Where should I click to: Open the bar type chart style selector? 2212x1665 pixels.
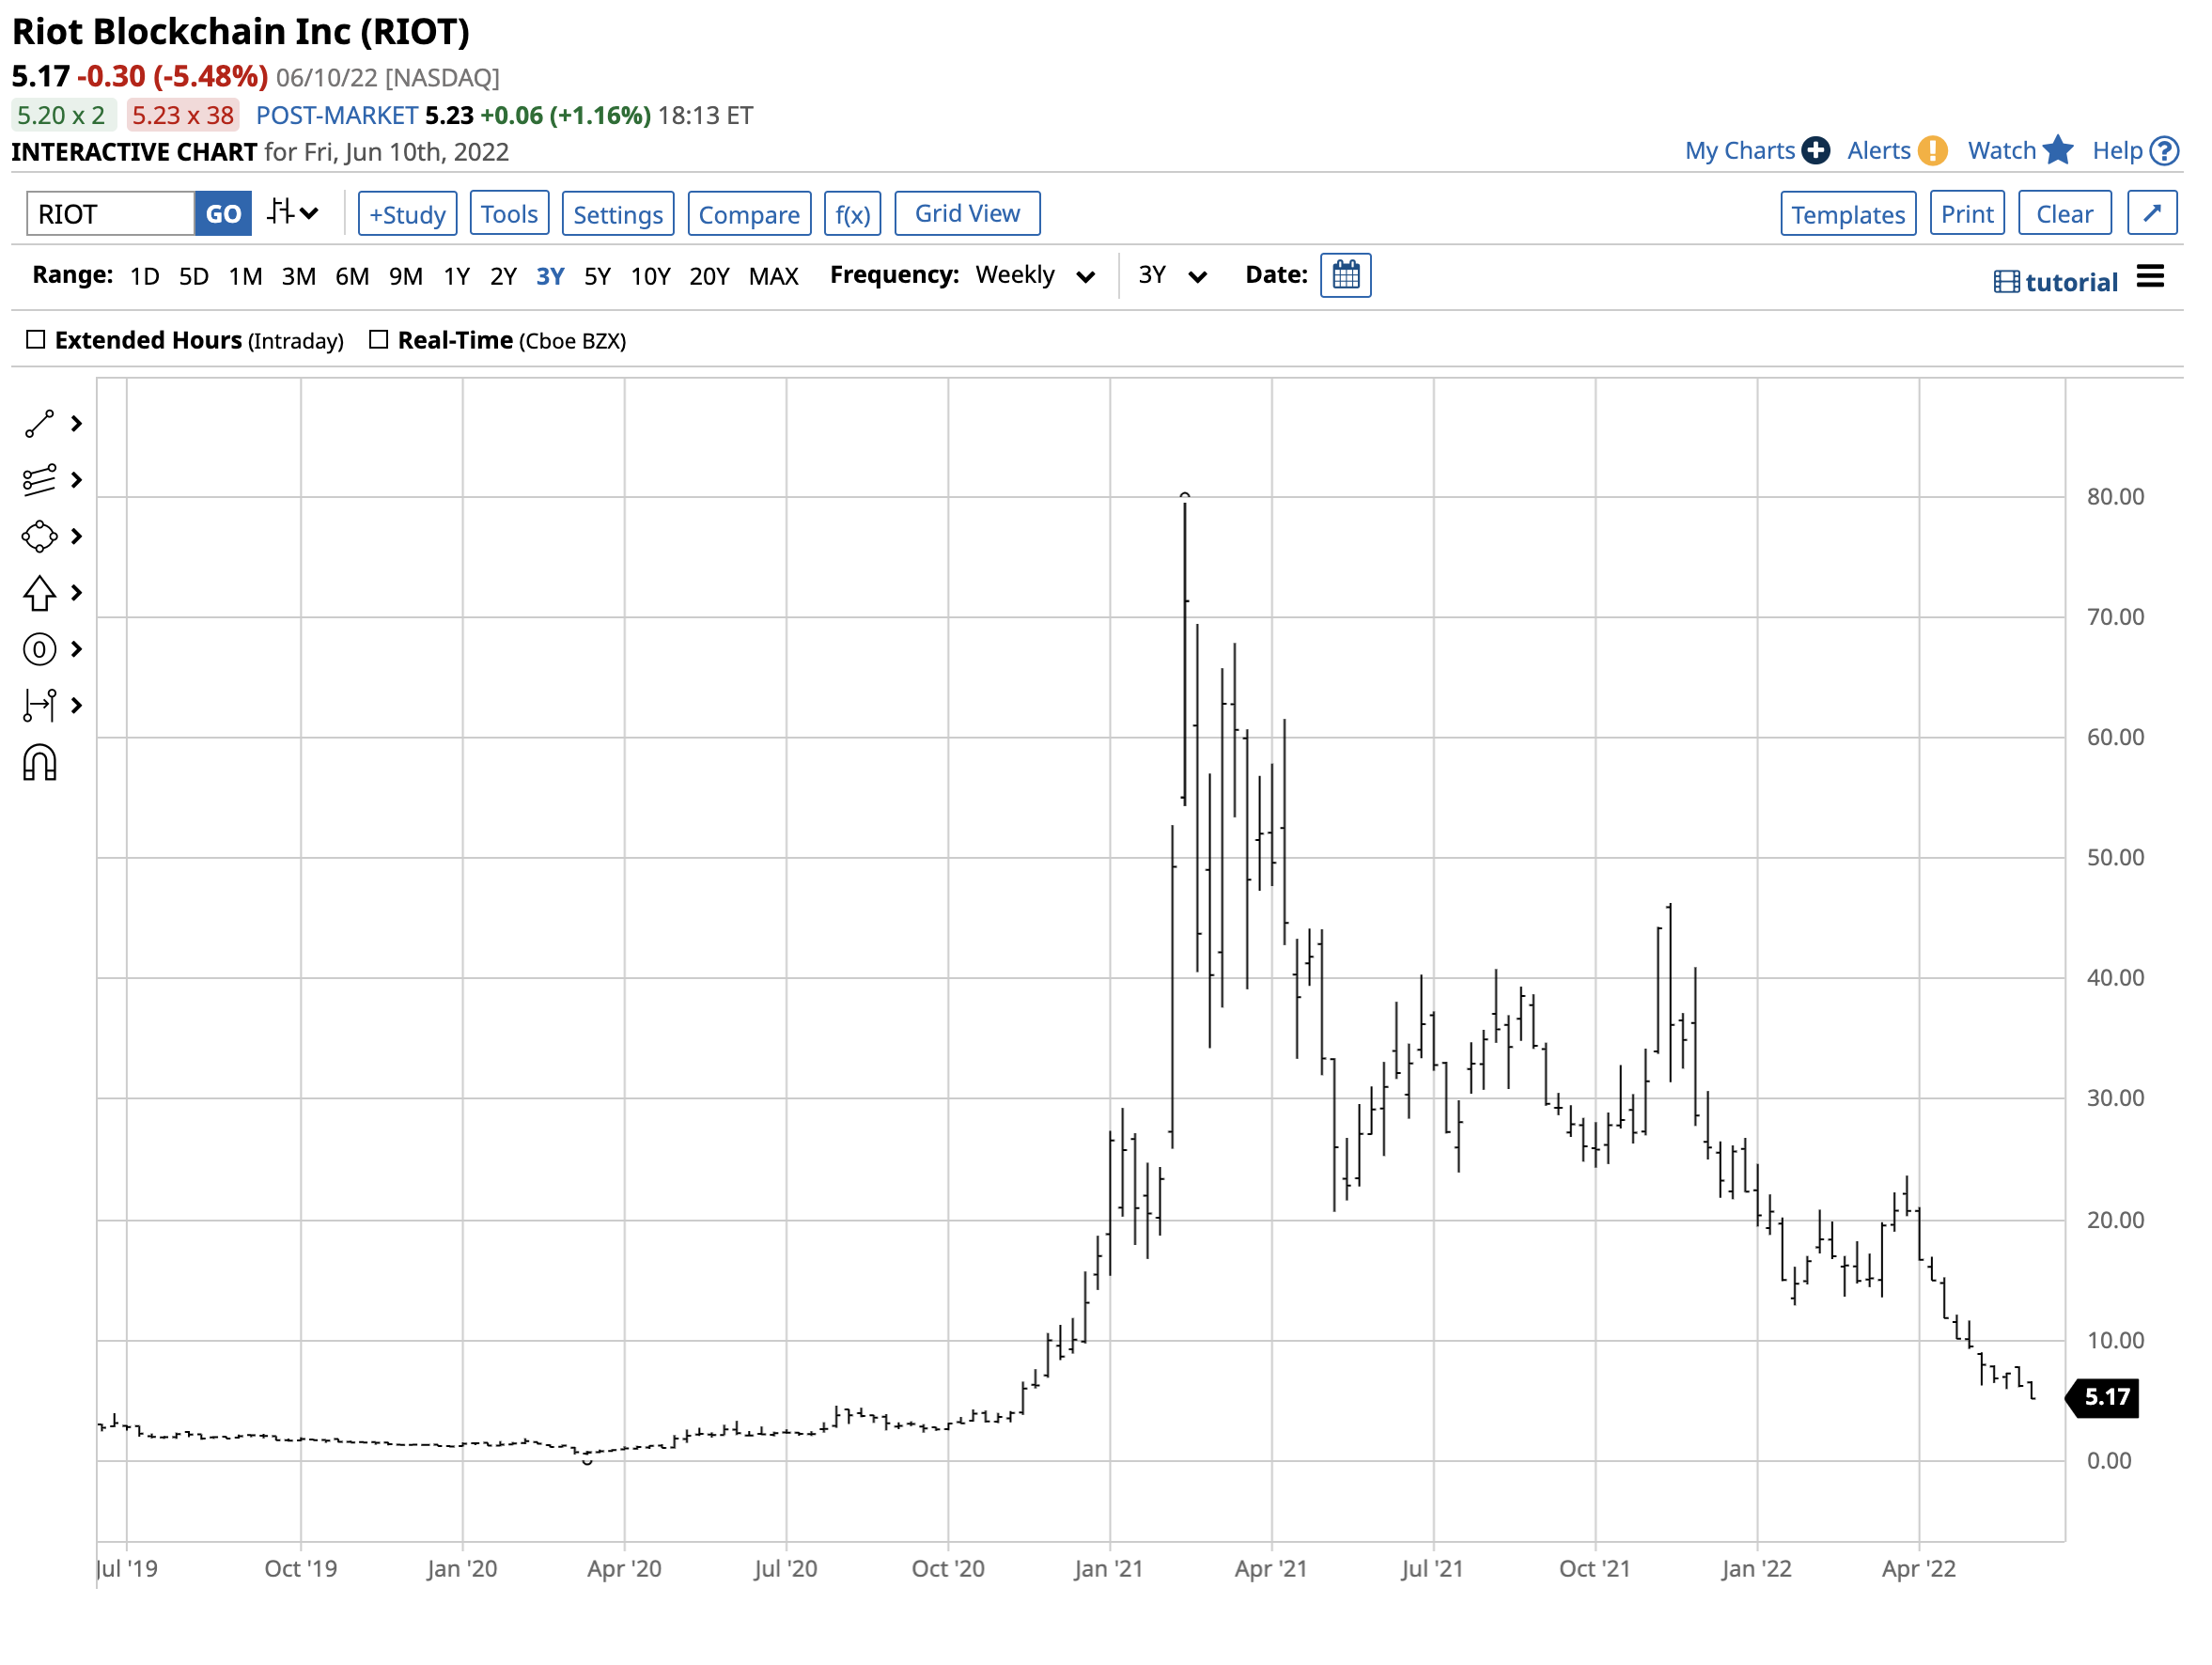pos(293,212)
